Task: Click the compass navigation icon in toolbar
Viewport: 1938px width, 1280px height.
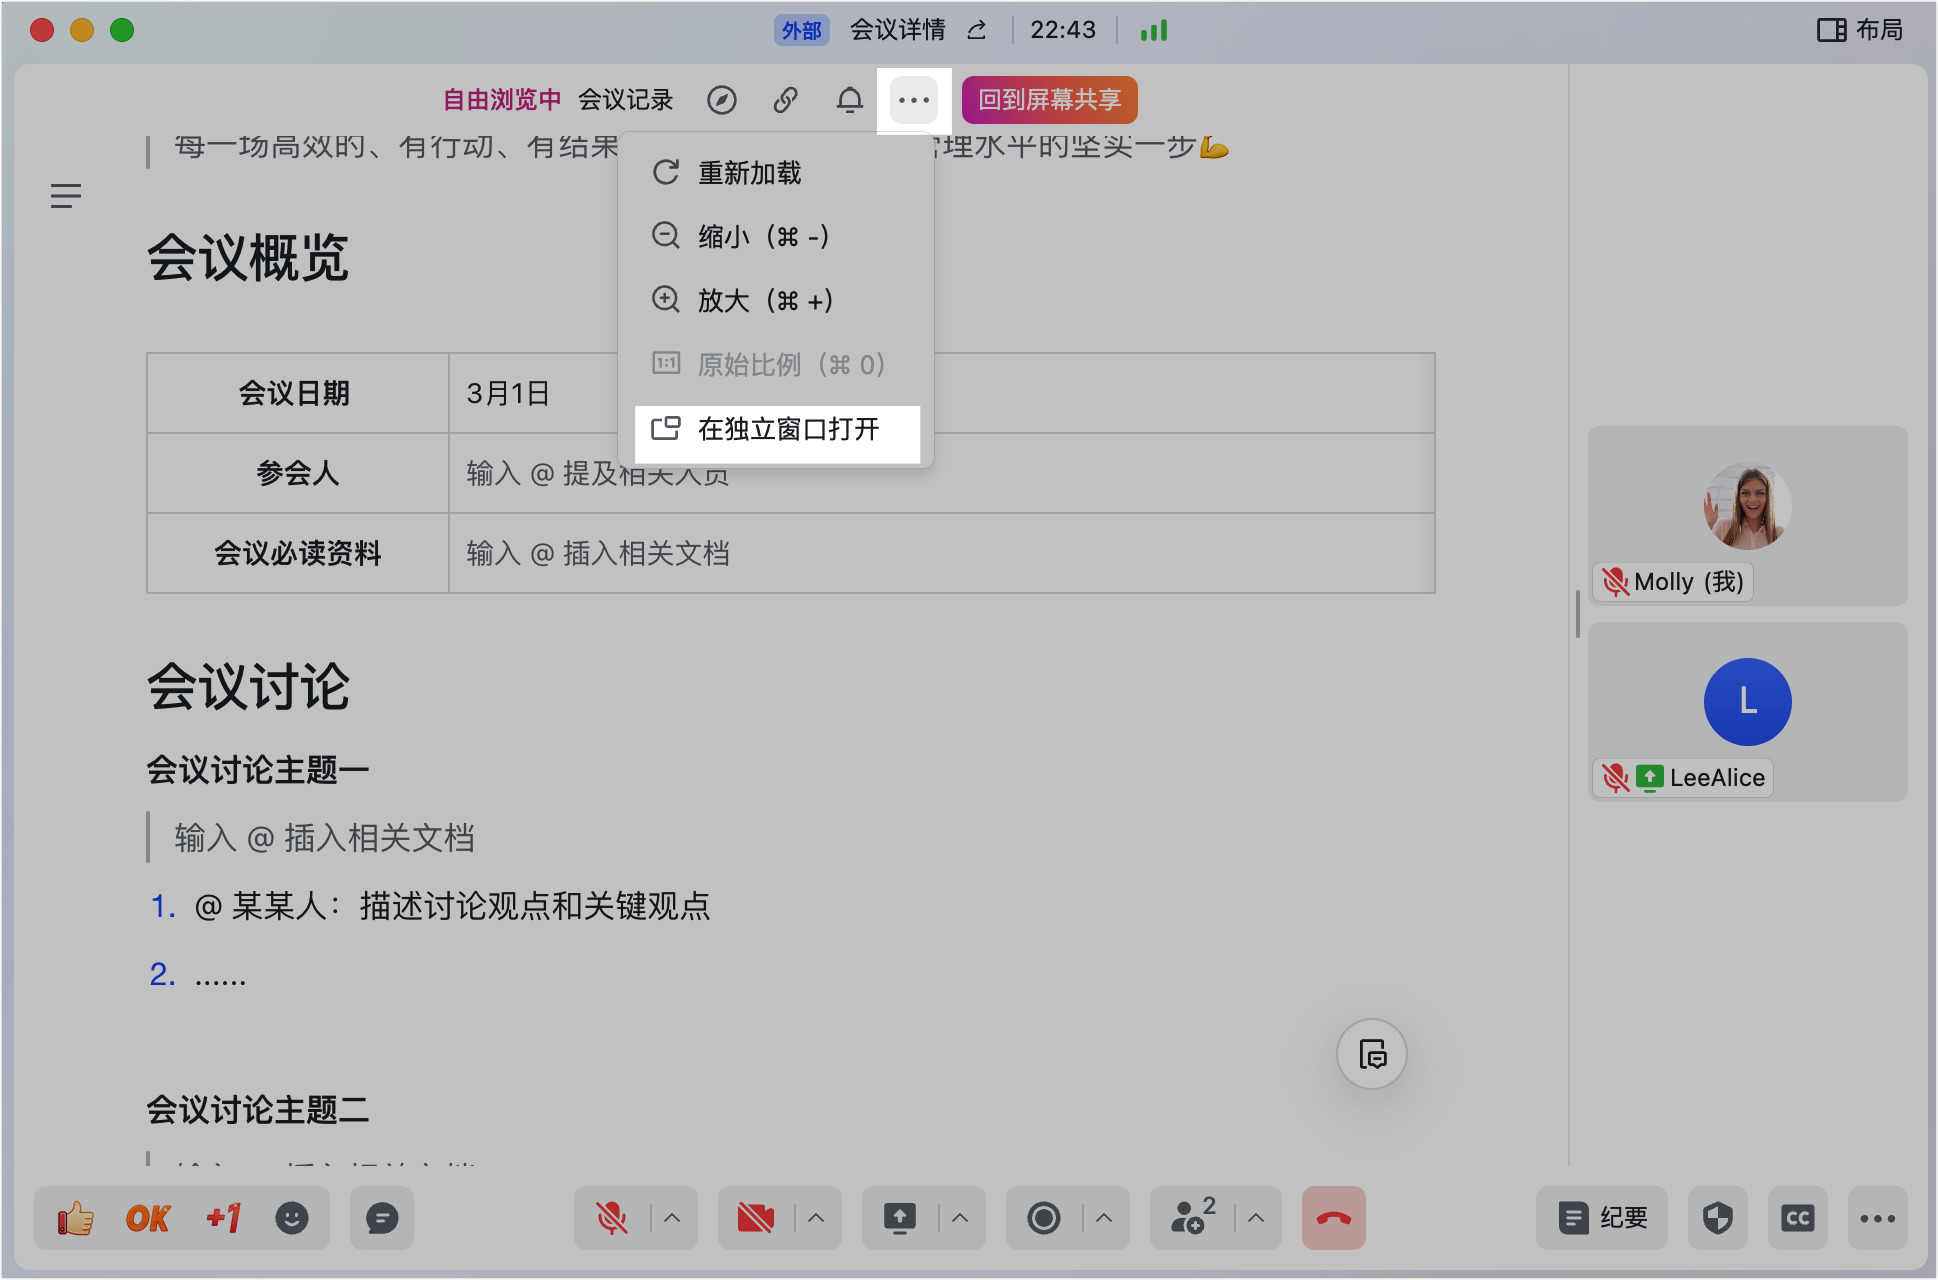Action: (721, 100)
